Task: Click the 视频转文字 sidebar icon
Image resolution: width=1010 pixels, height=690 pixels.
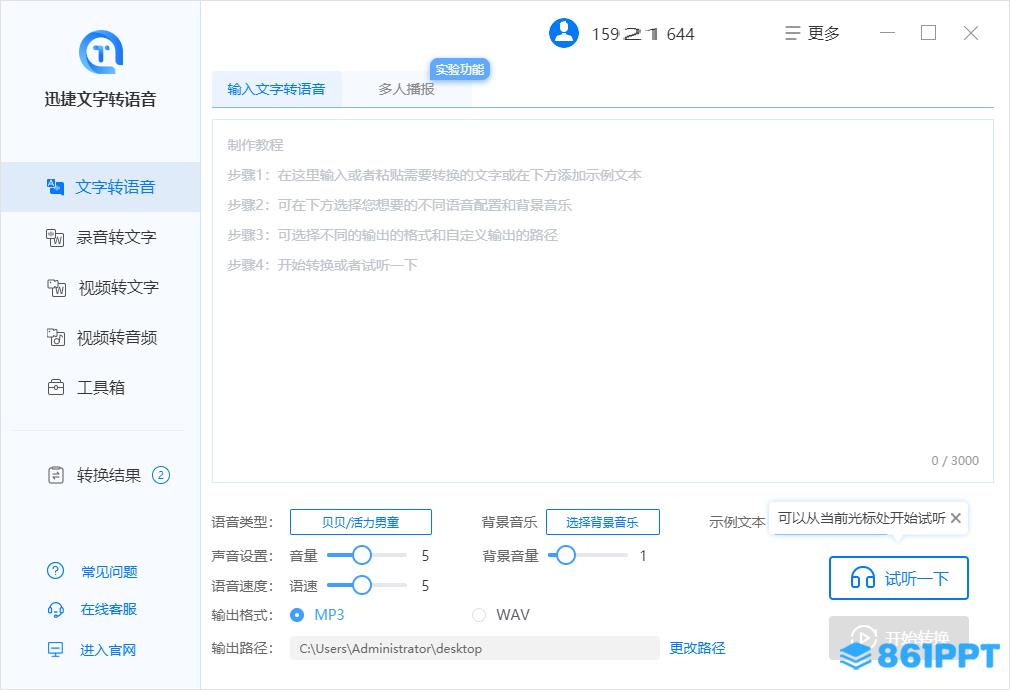Action: pyautogui.click(x=57, y=287)
